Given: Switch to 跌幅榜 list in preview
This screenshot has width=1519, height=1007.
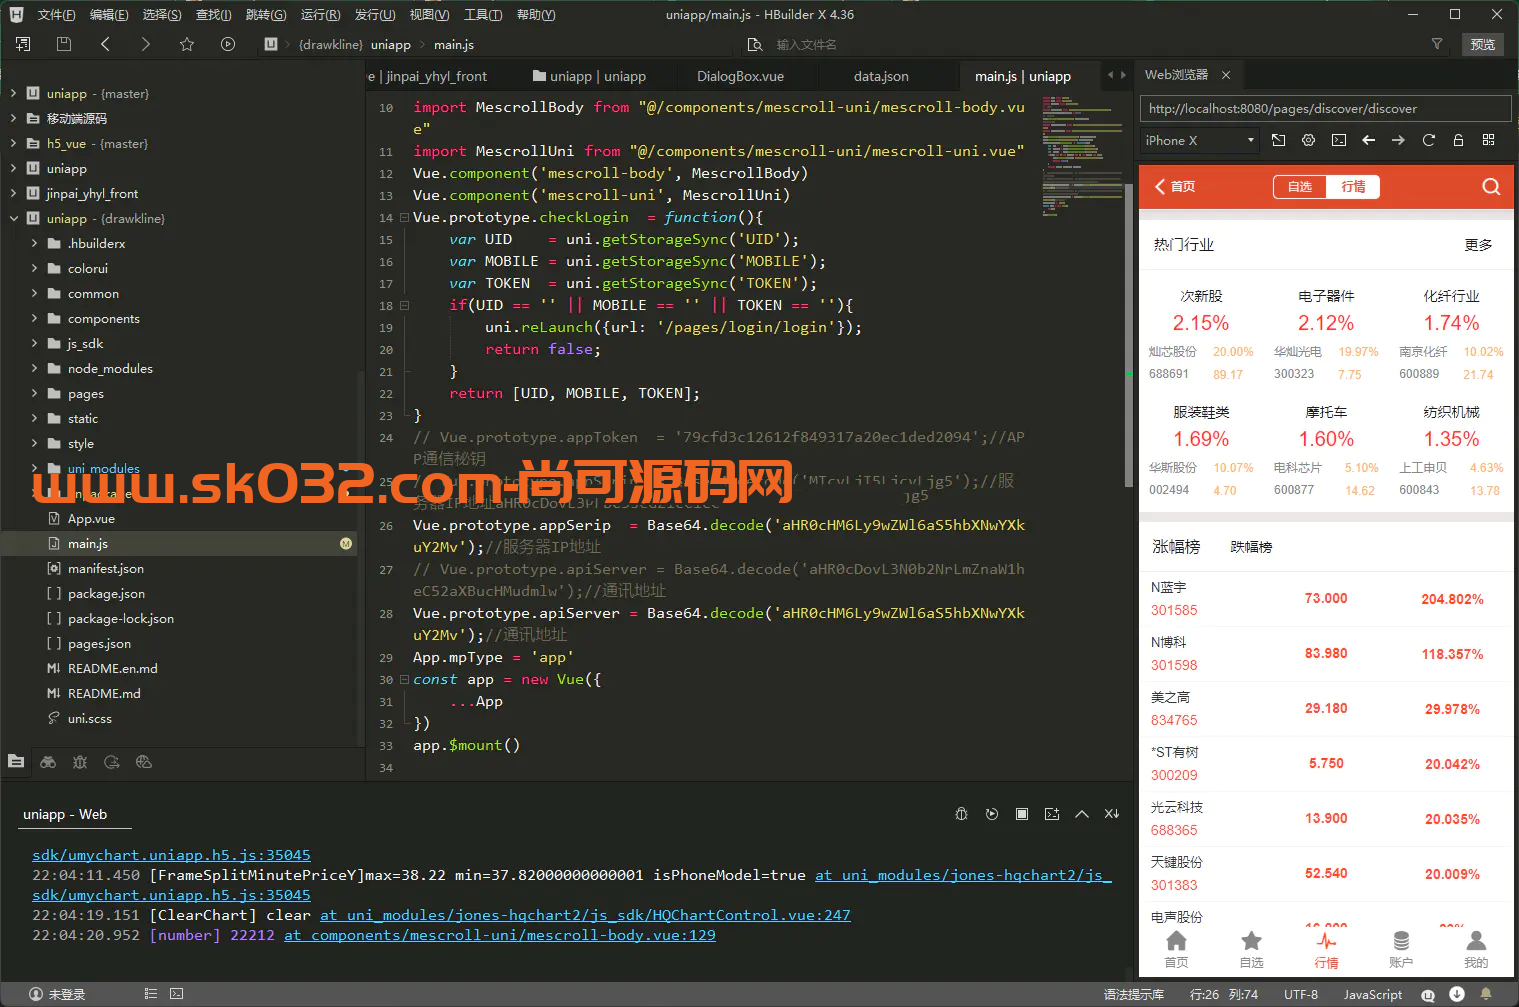Looking at the screenshot, I should [1251, 547].
